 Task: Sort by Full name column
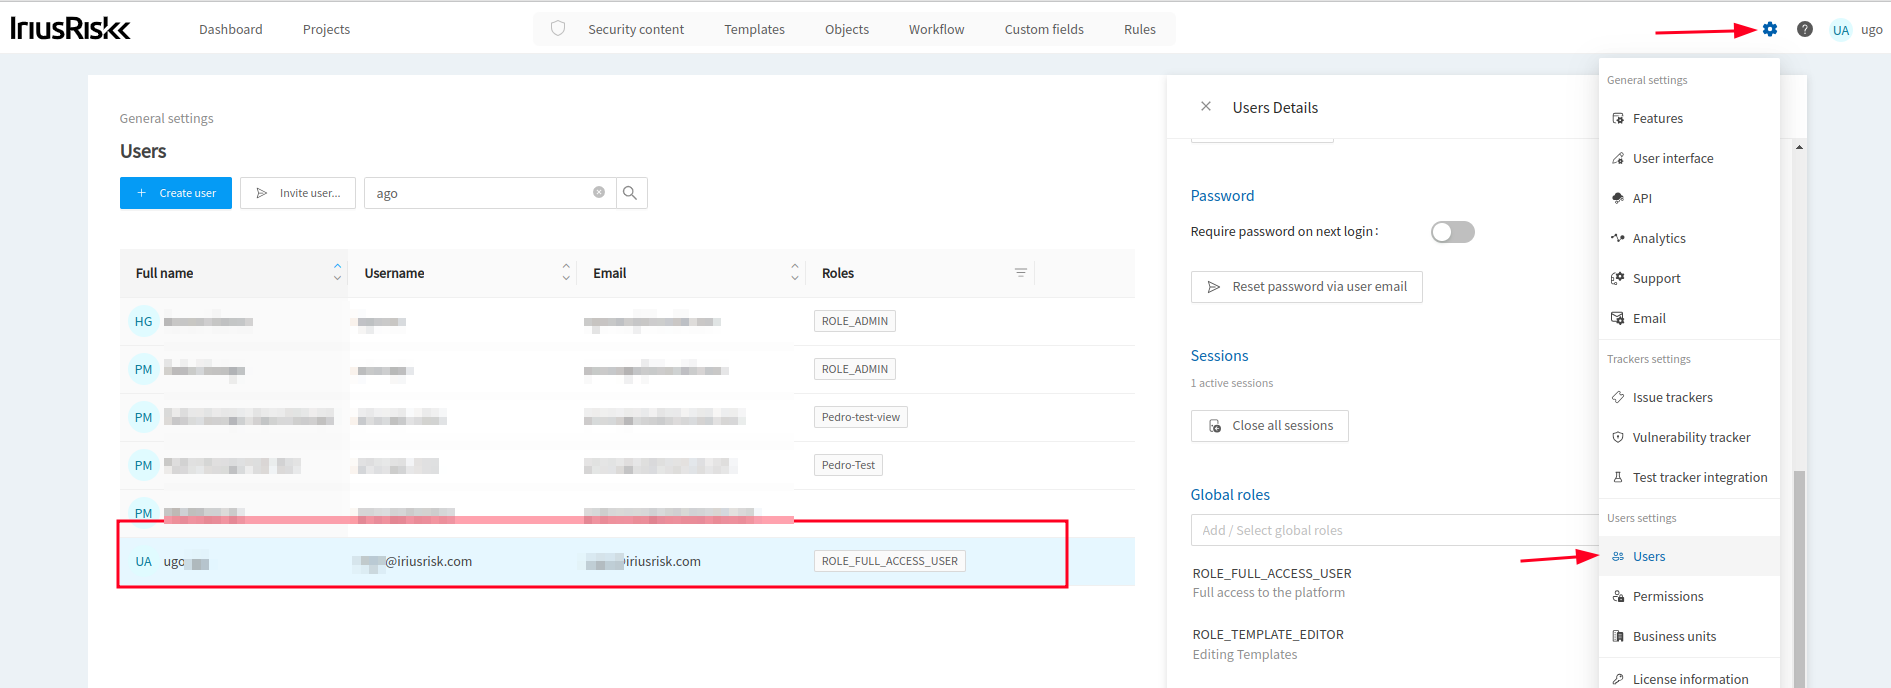click(x=337, y=272)
